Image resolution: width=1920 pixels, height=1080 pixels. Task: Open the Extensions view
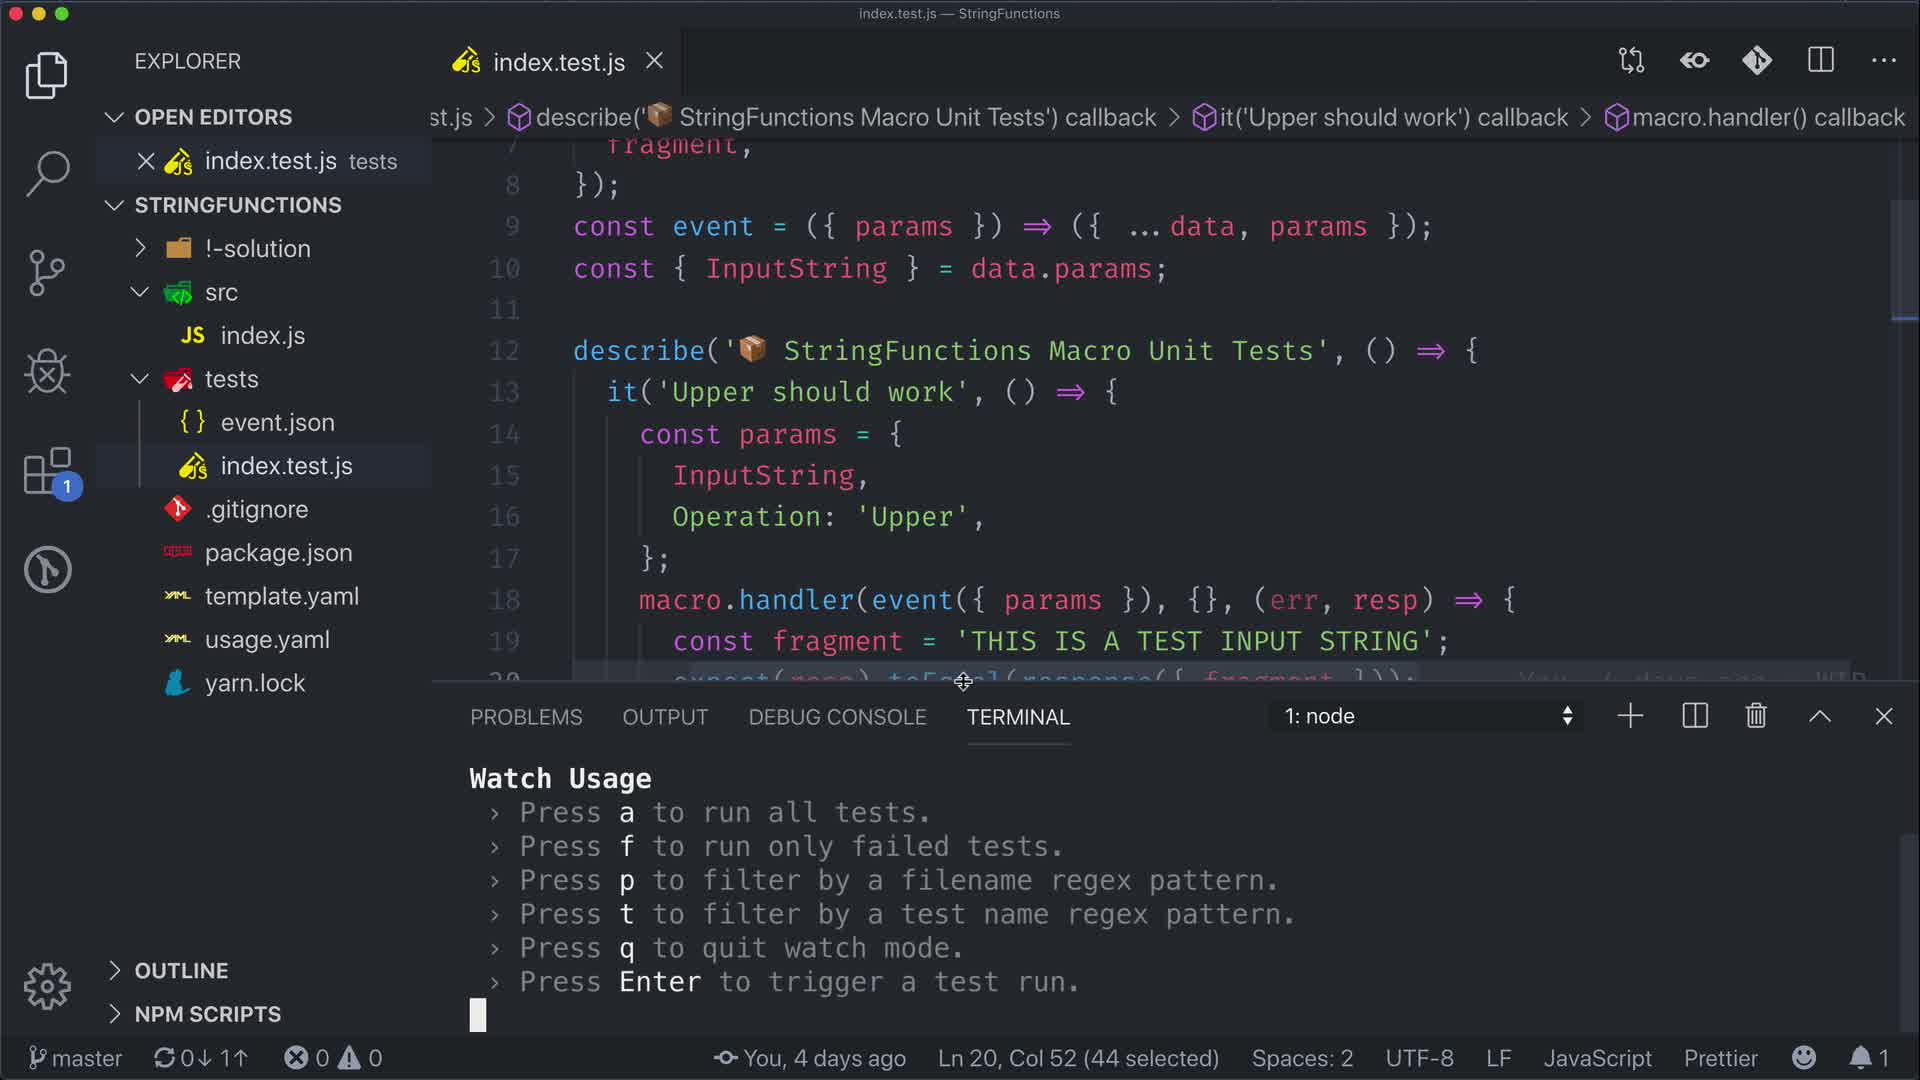tap(47, 471)
